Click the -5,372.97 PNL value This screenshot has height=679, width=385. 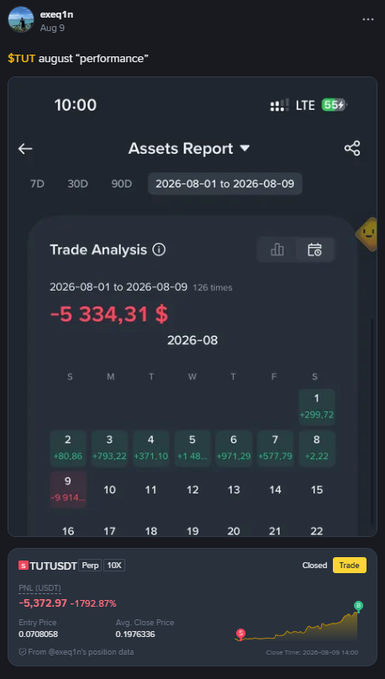(43, 603)
